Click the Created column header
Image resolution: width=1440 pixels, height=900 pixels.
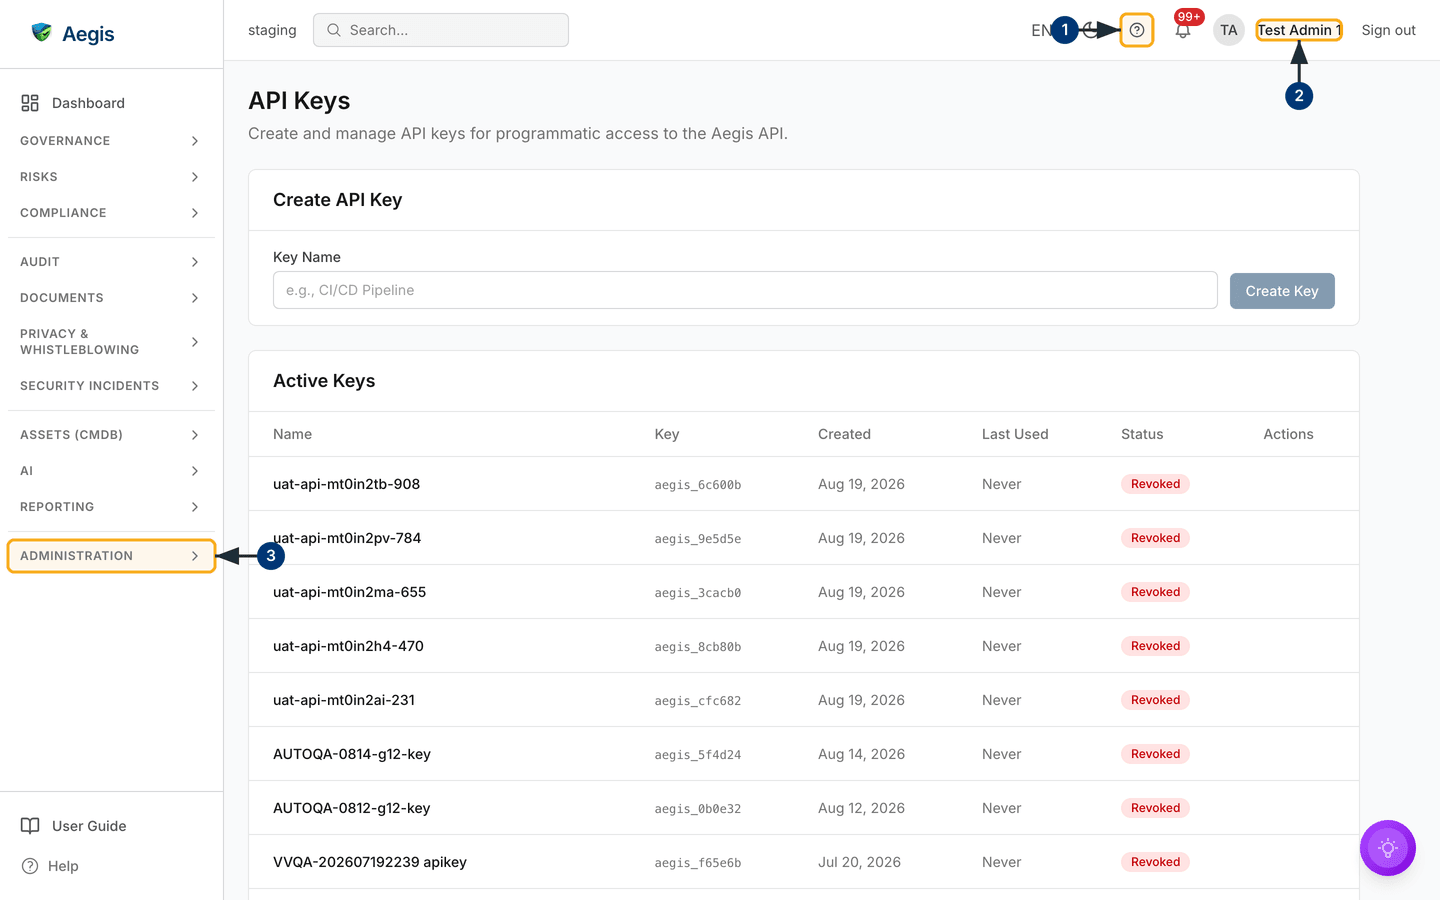(844, 434)
